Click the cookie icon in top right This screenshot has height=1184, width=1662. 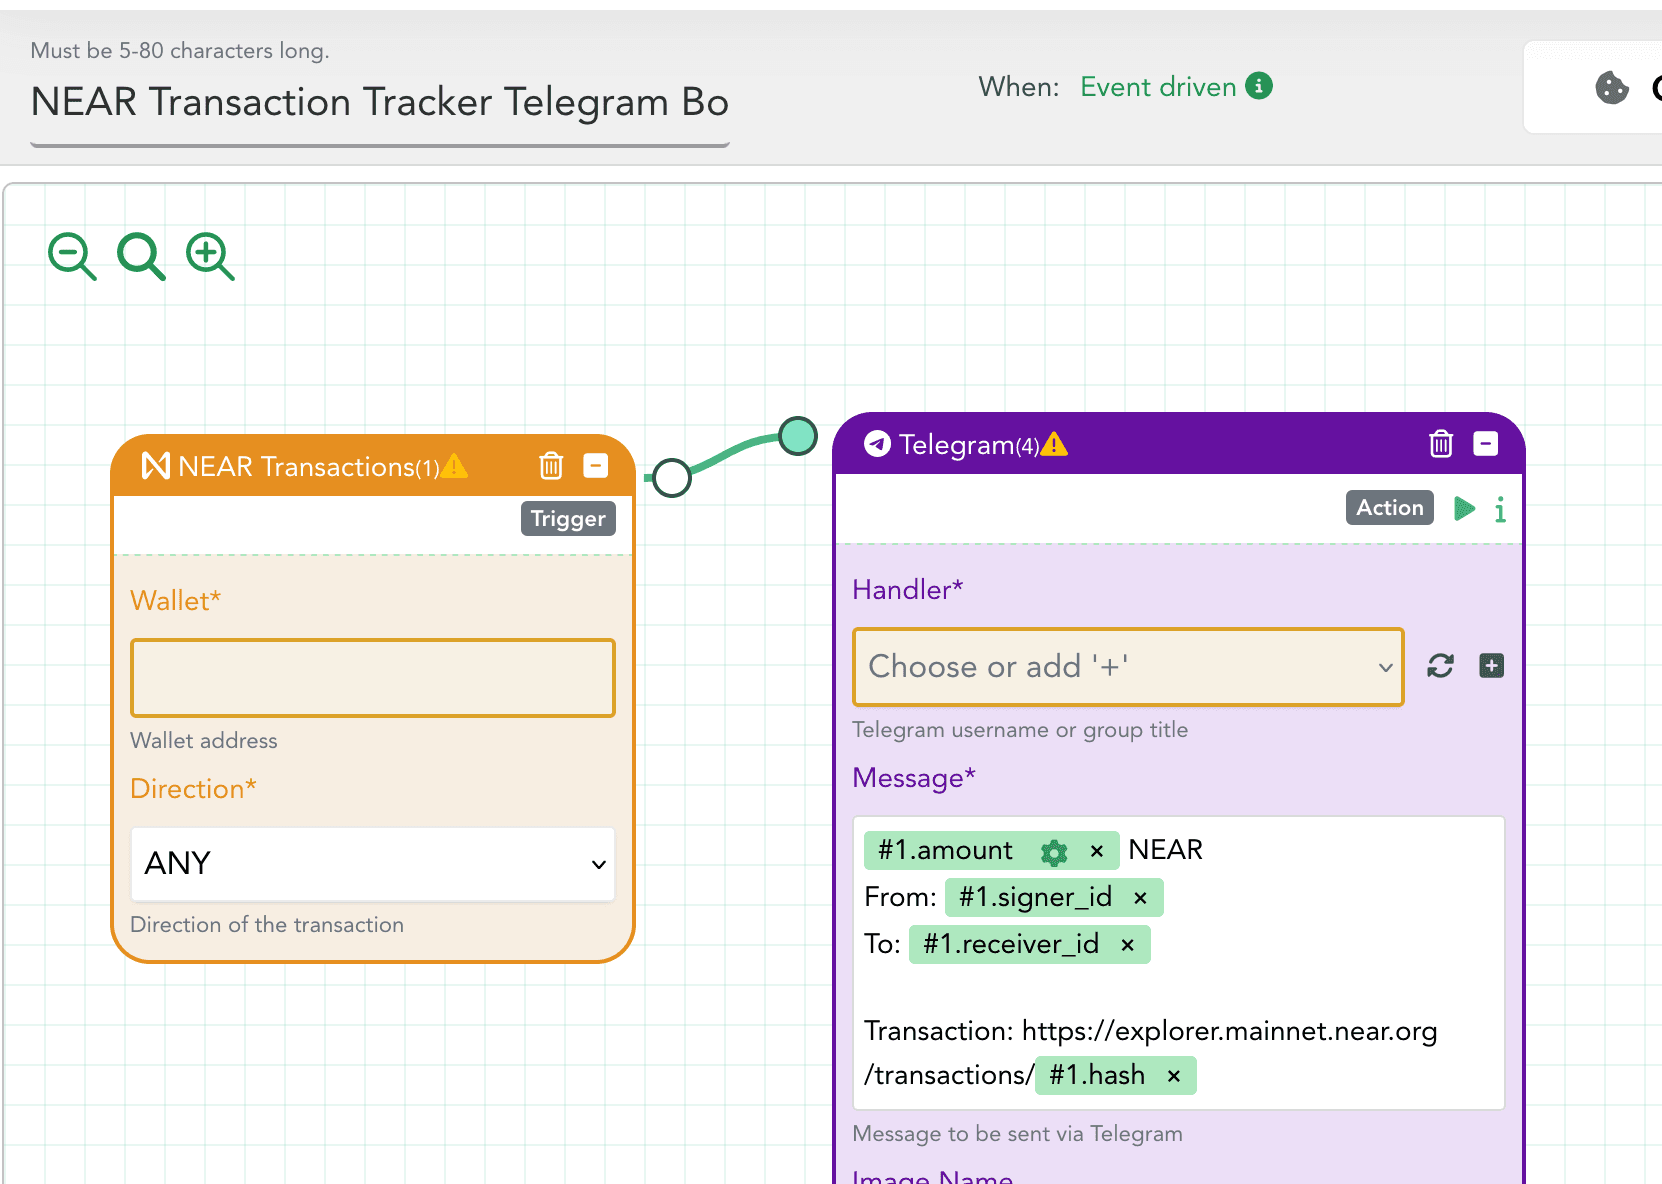coord(1612,88)
